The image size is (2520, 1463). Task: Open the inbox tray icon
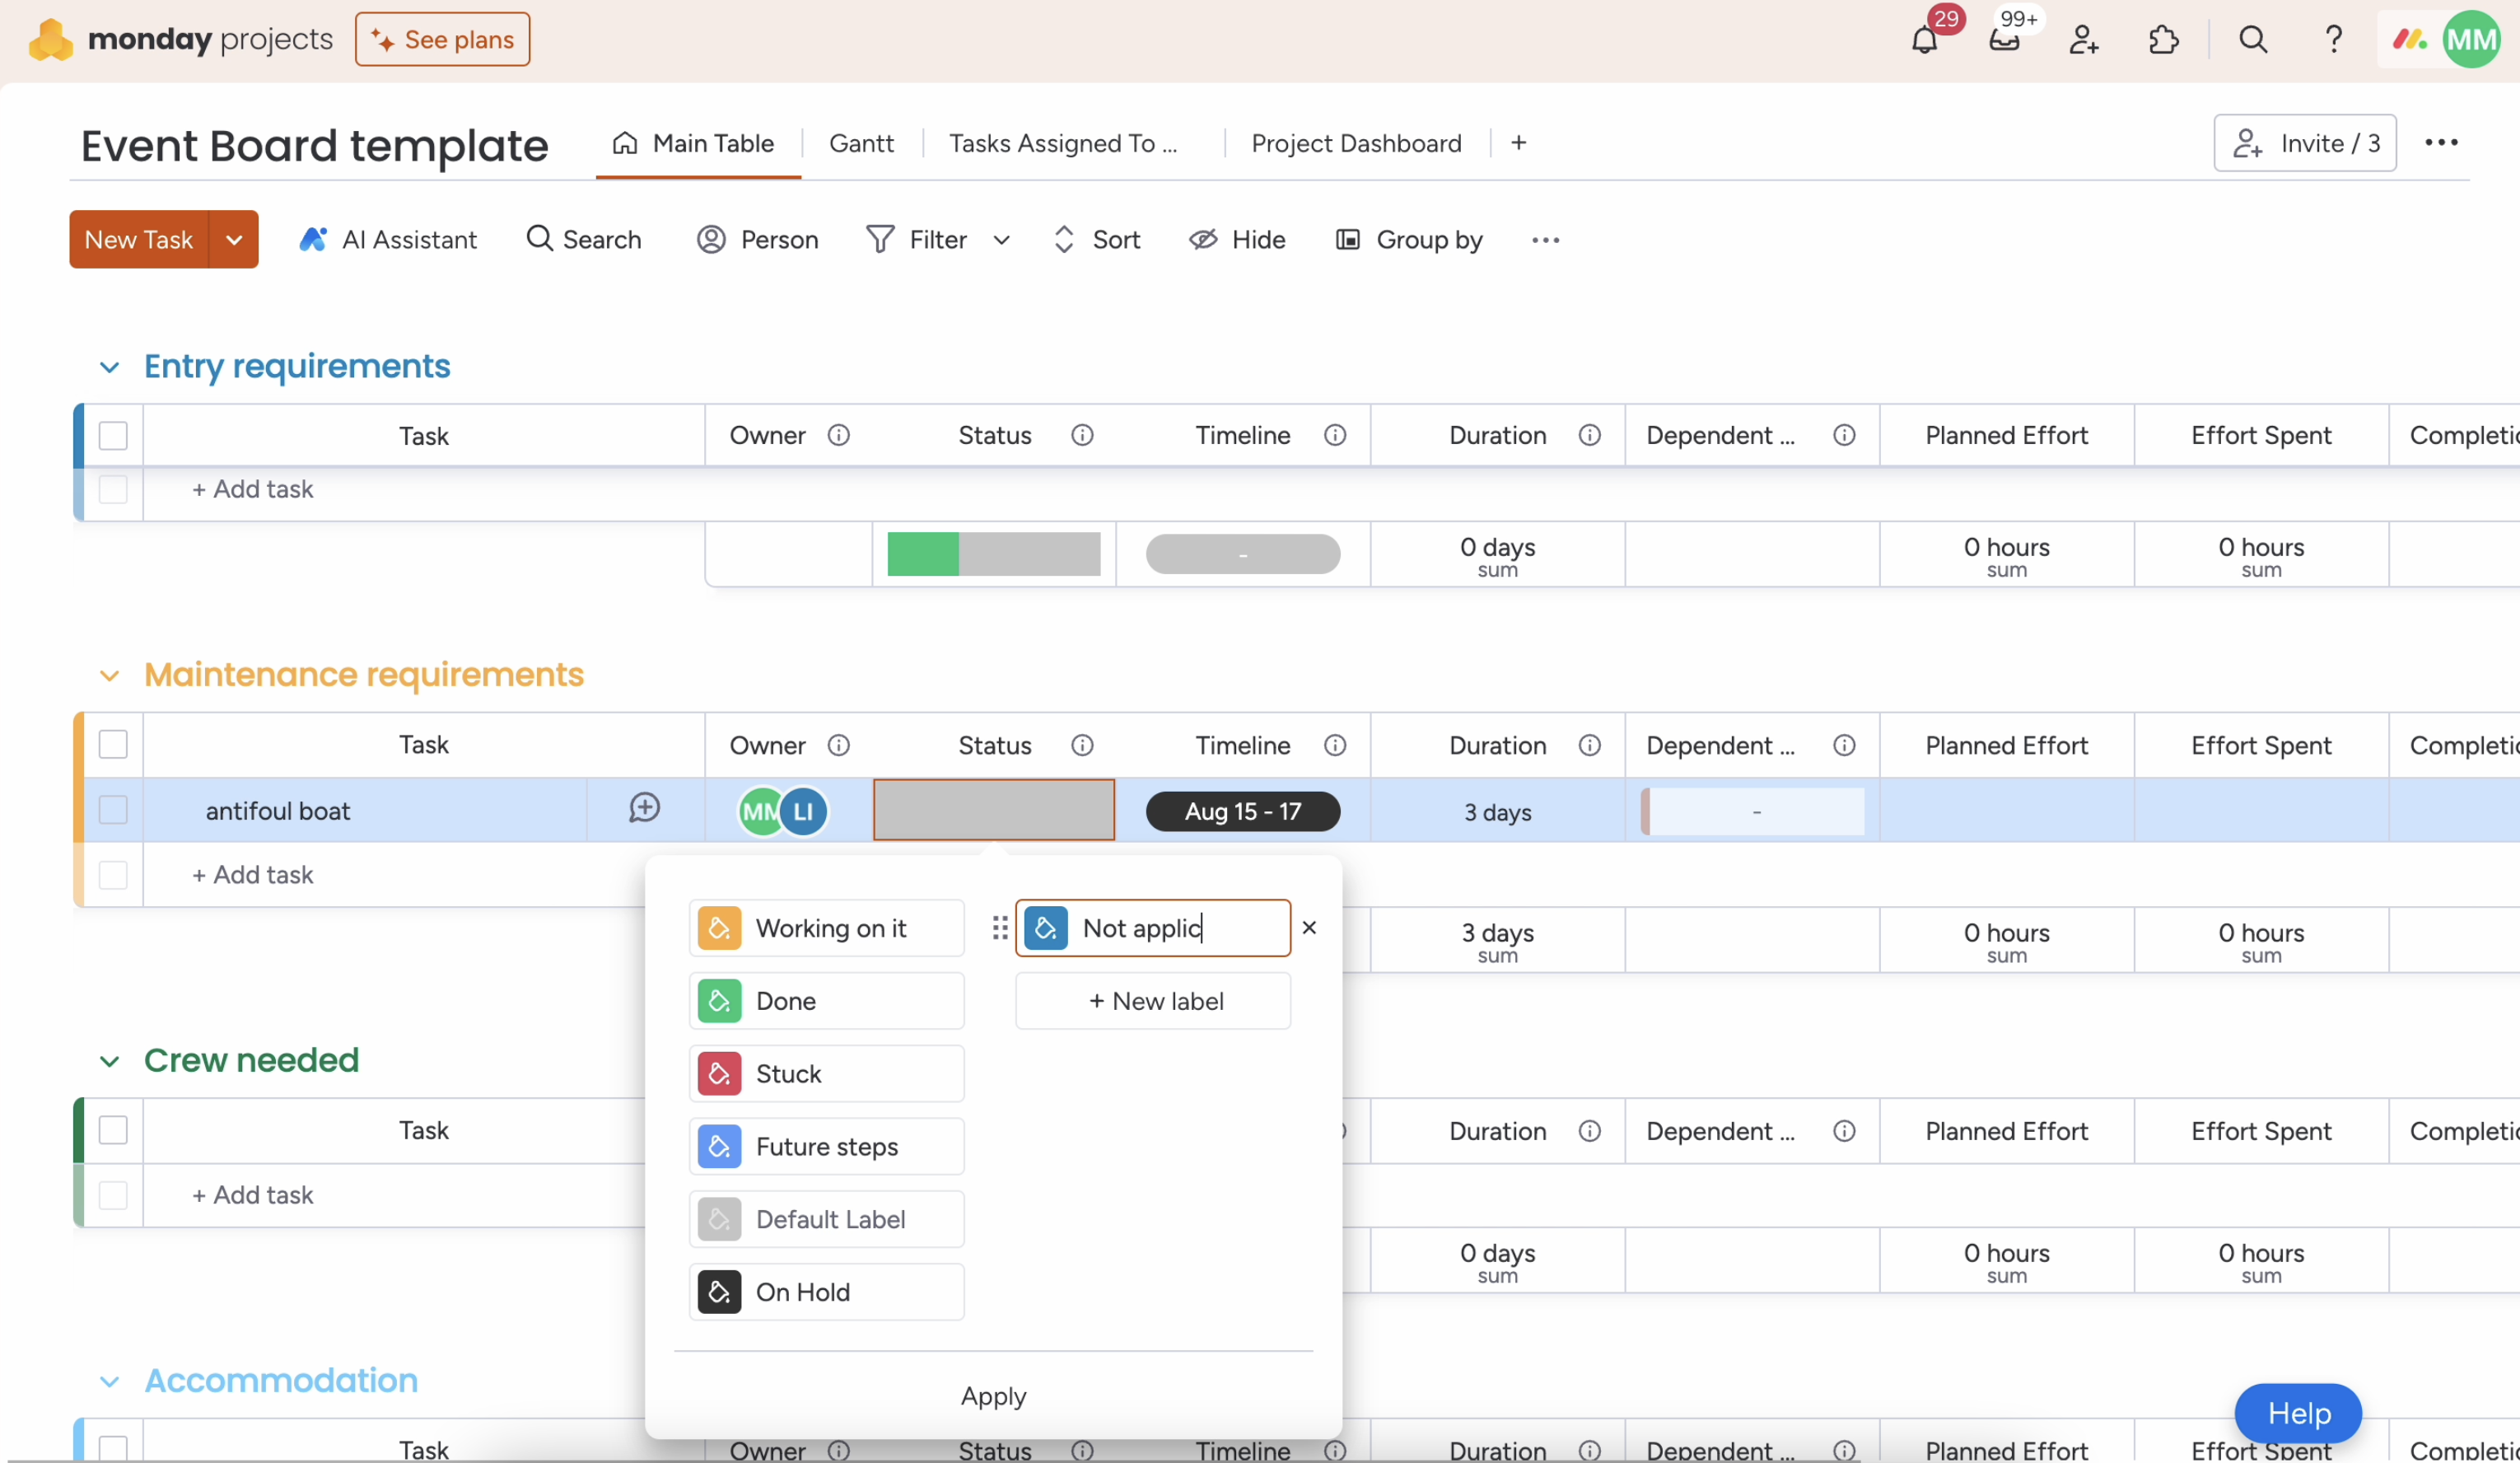pos(2004,40)
